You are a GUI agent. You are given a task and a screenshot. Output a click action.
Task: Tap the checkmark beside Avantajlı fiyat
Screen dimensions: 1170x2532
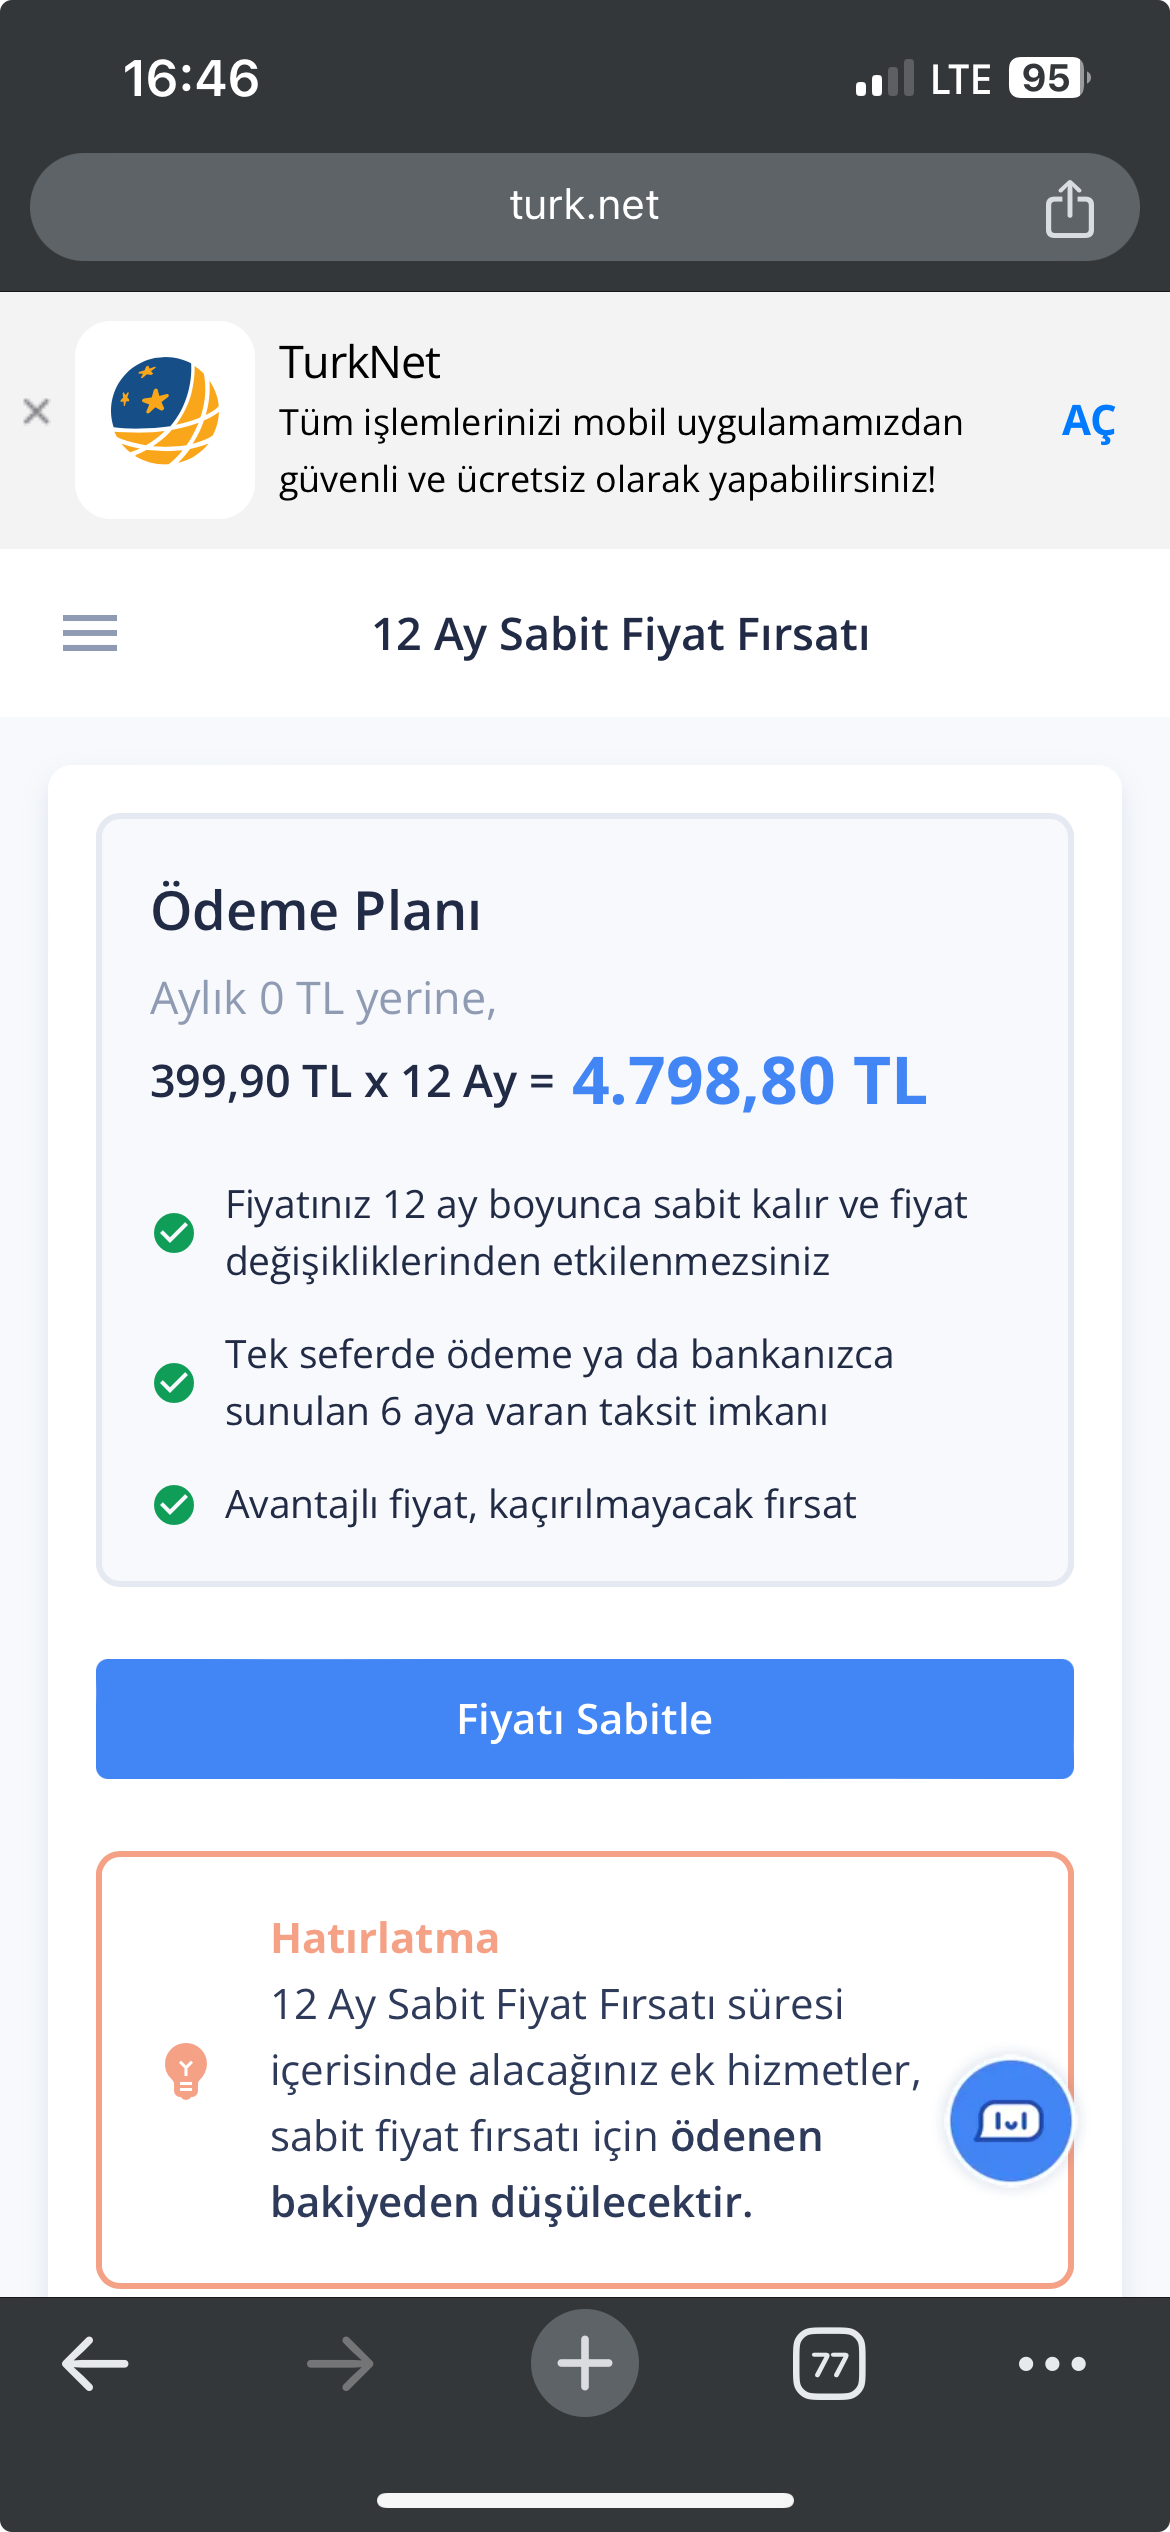pyautogui.click(x=174, y=1504)
